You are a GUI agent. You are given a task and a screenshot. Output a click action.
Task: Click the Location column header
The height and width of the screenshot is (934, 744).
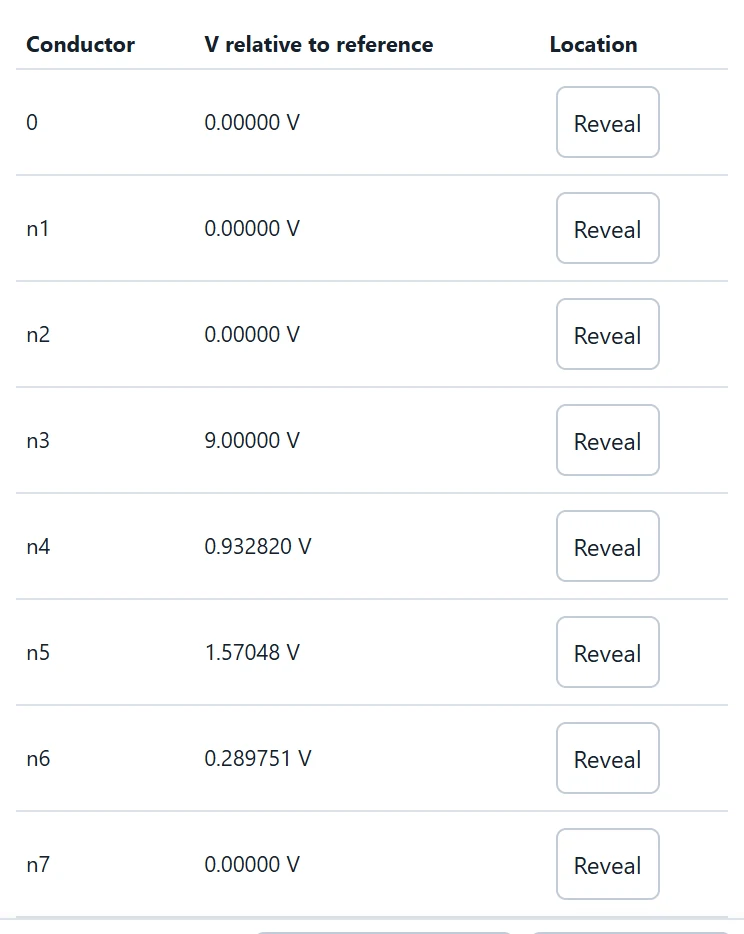tap(593, 45)
